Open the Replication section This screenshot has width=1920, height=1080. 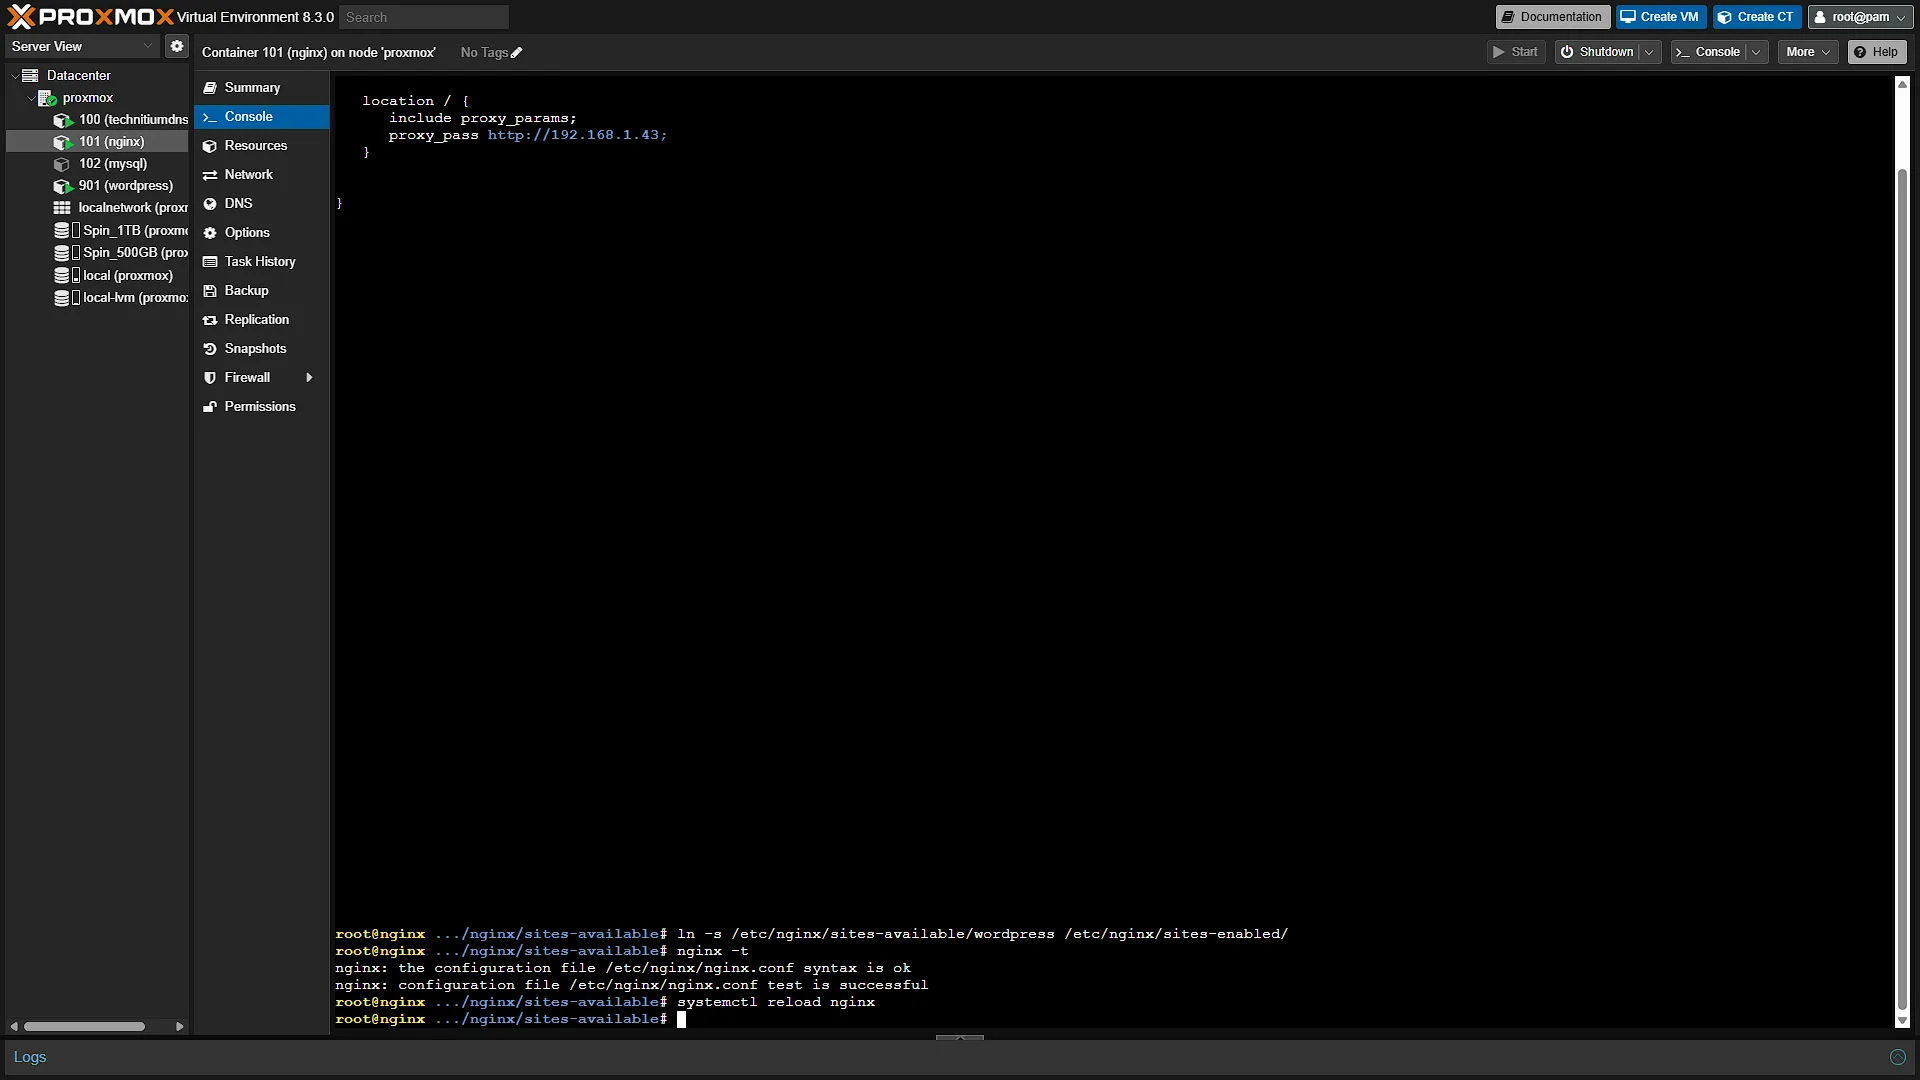[x=262, y=320]
